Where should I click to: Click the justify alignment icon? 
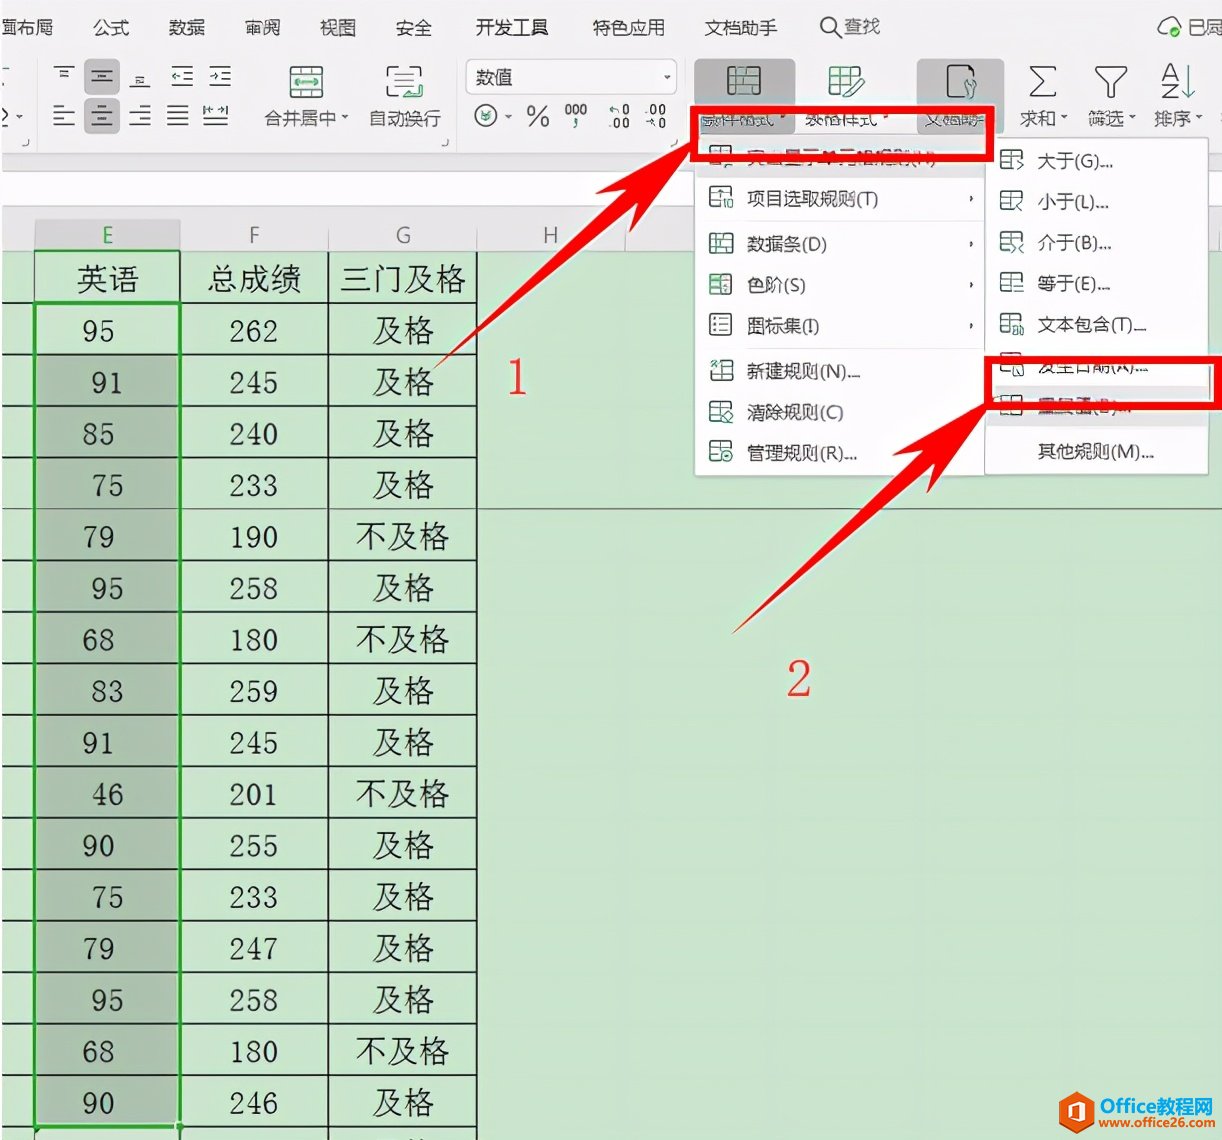point(178,116)
